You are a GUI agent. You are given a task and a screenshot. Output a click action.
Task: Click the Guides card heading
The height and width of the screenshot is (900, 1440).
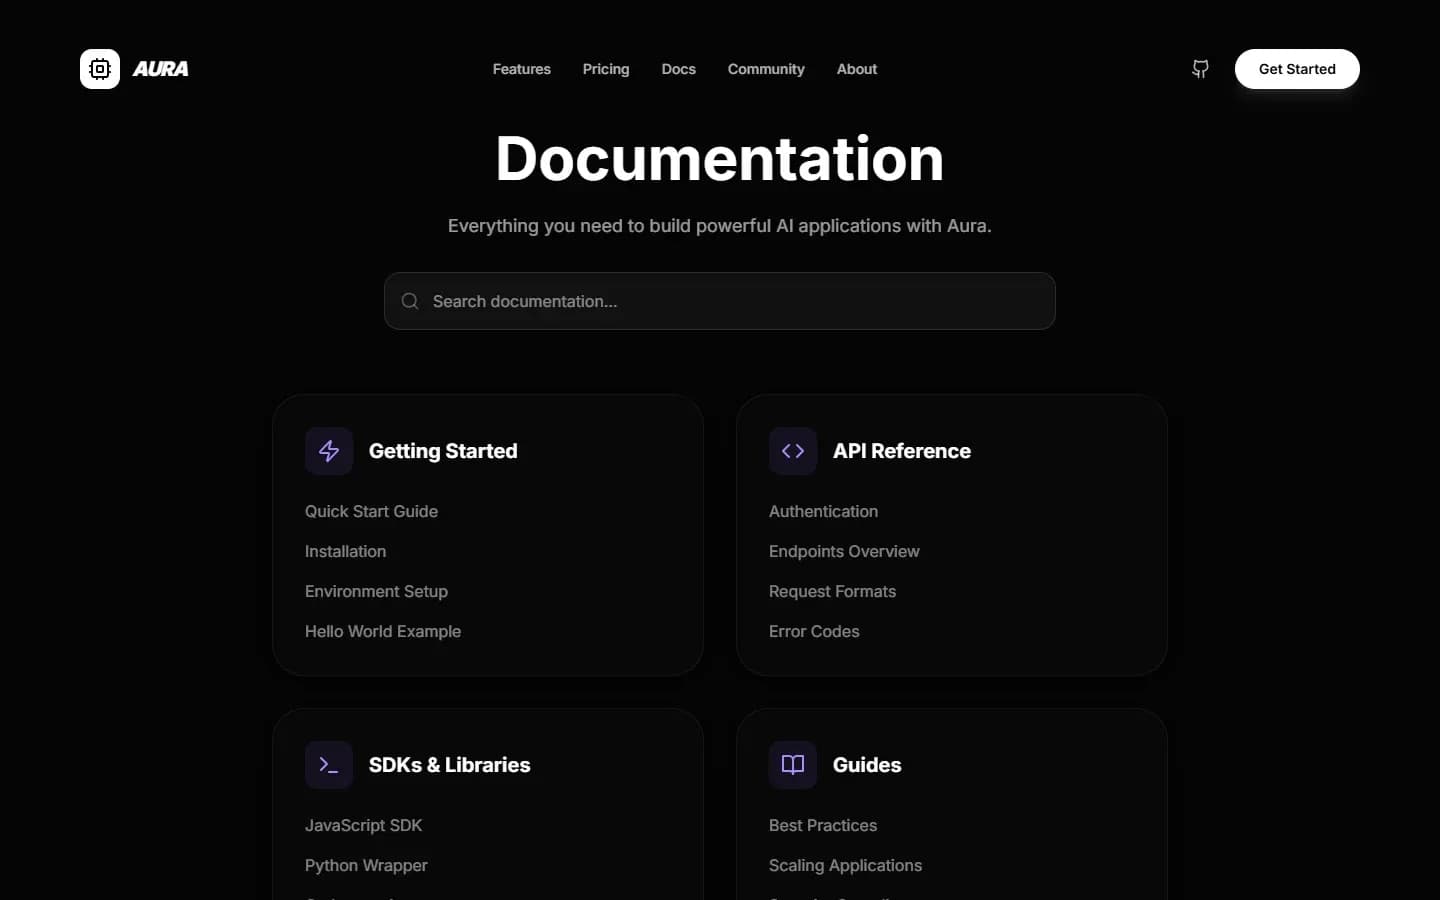coord(867,765)
